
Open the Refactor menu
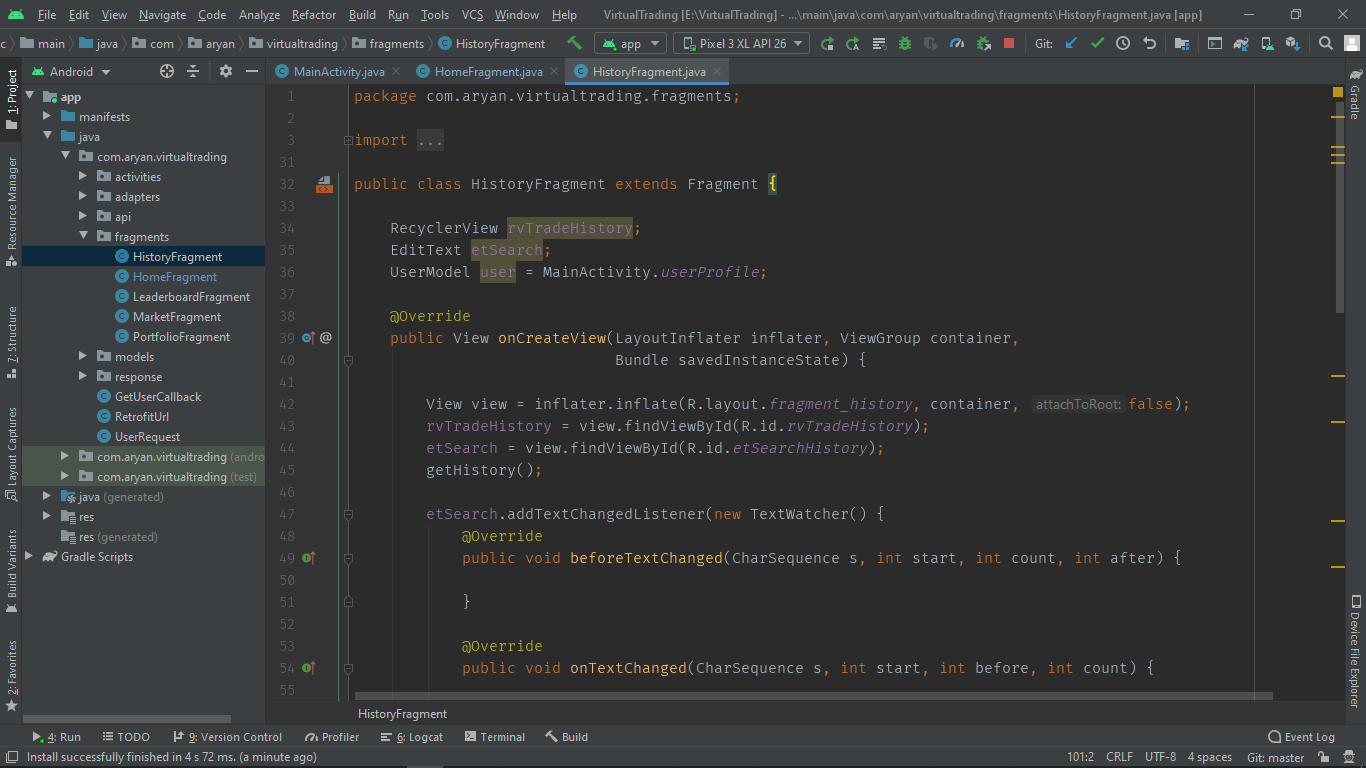pyautogui.click(x=313, y=15)
